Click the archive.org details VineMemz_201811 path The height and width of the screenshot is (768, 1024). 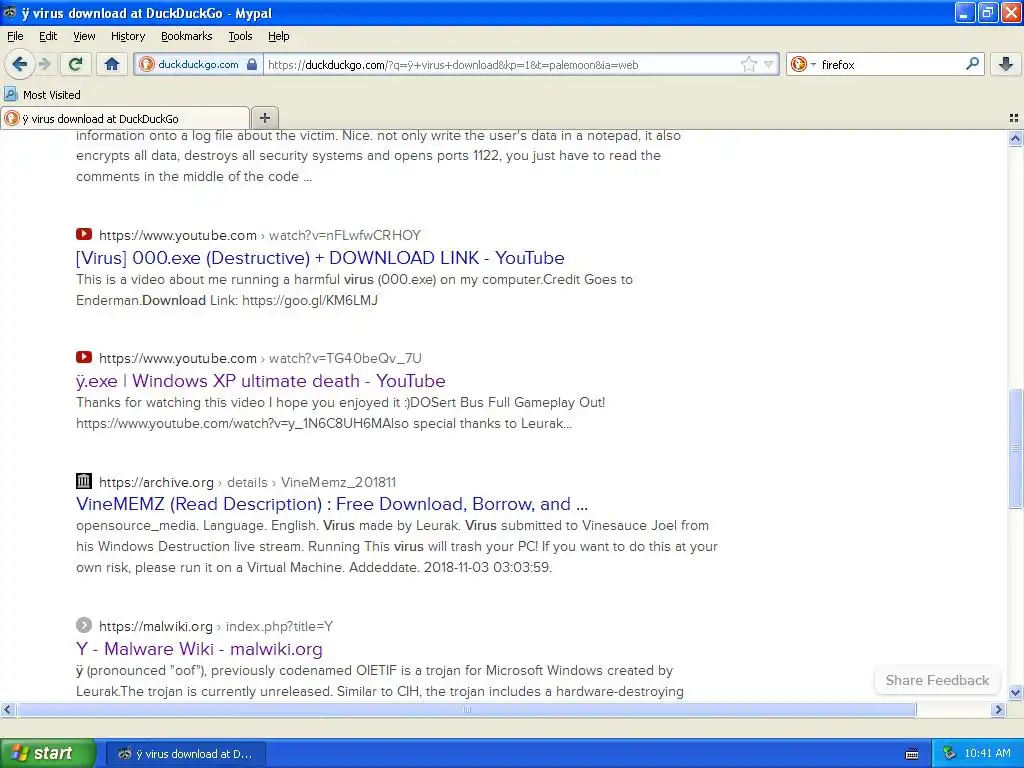pyautogui.click(x=248, y=482)
